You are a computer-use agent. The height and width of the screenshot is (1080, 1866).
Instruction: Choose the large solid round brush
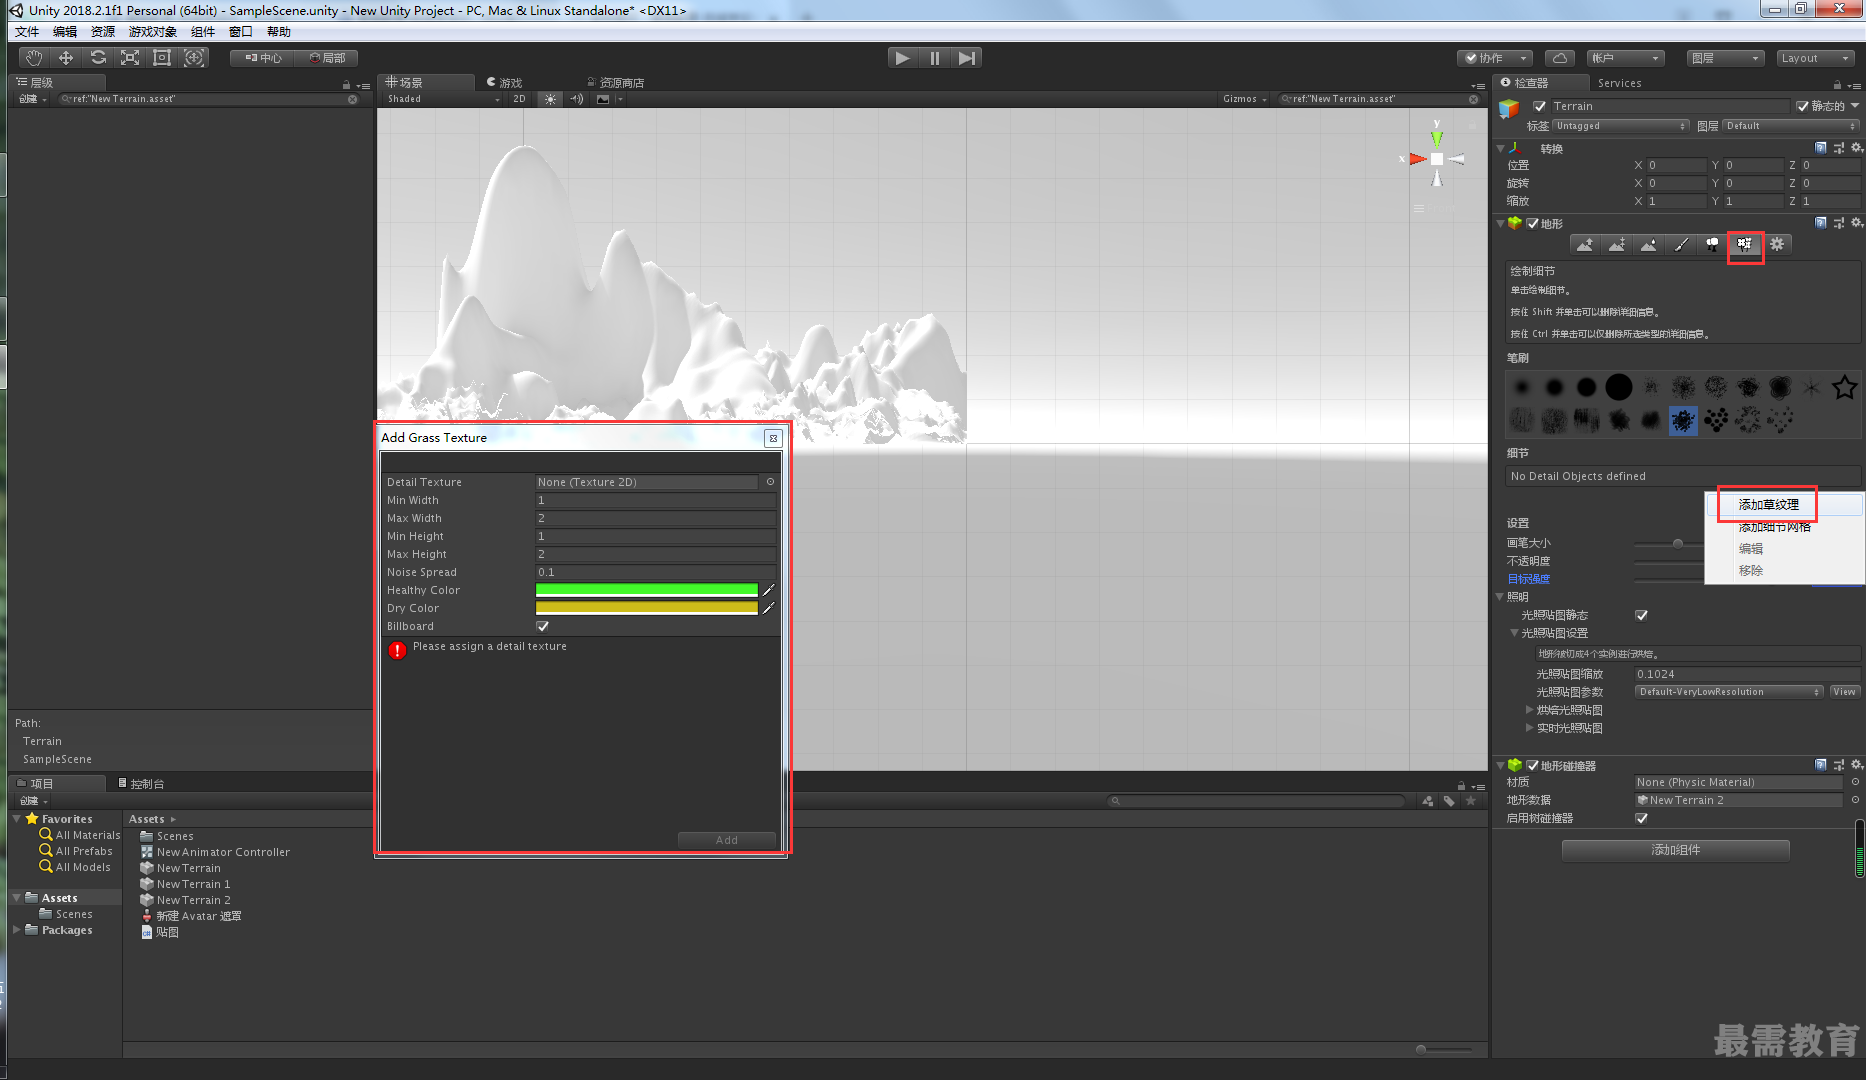tap(1619, 387)
